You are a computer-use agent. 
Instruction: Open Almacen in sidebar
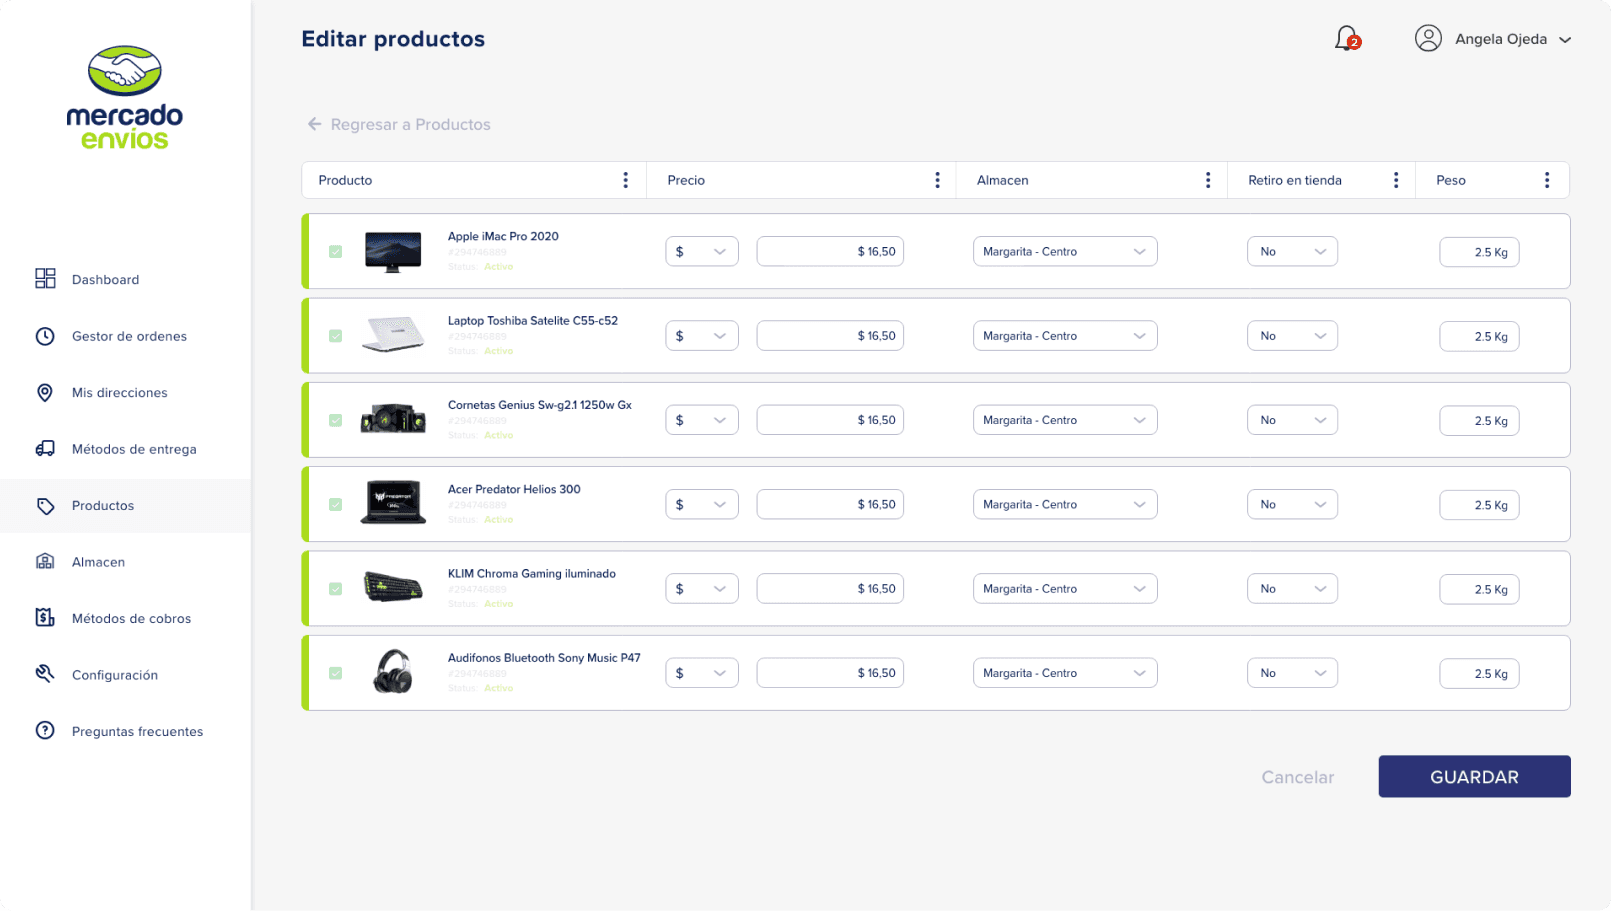98,562
